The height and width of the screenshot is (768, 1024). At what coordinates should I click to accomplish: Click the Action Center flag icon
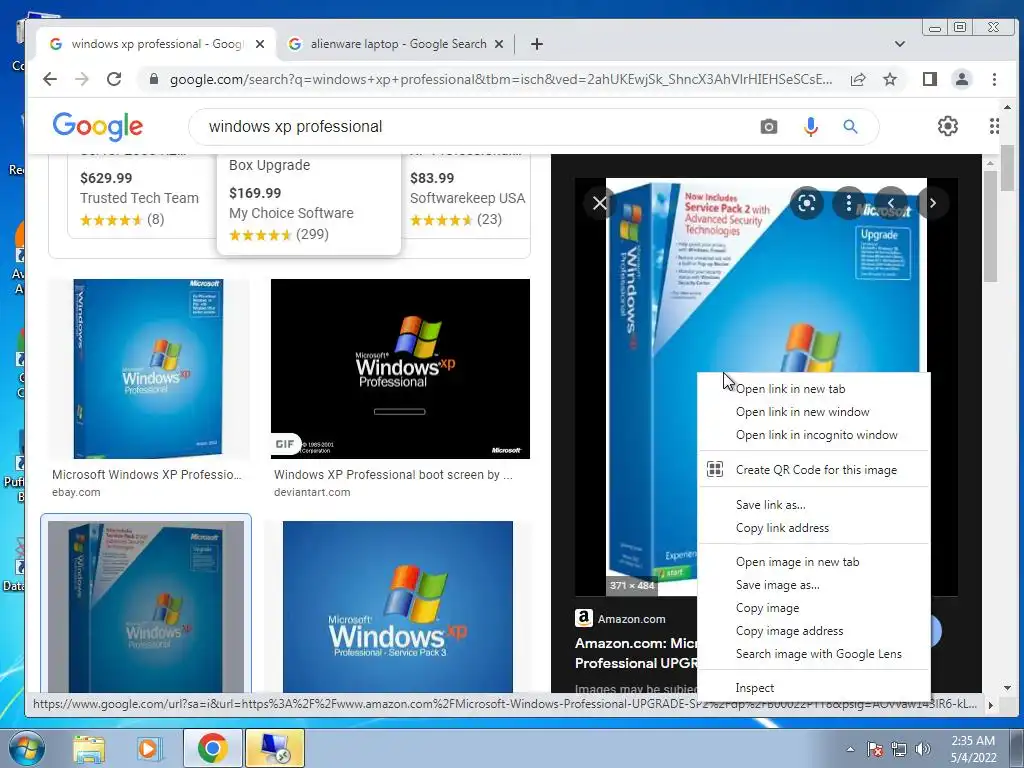tap(875, 749)
